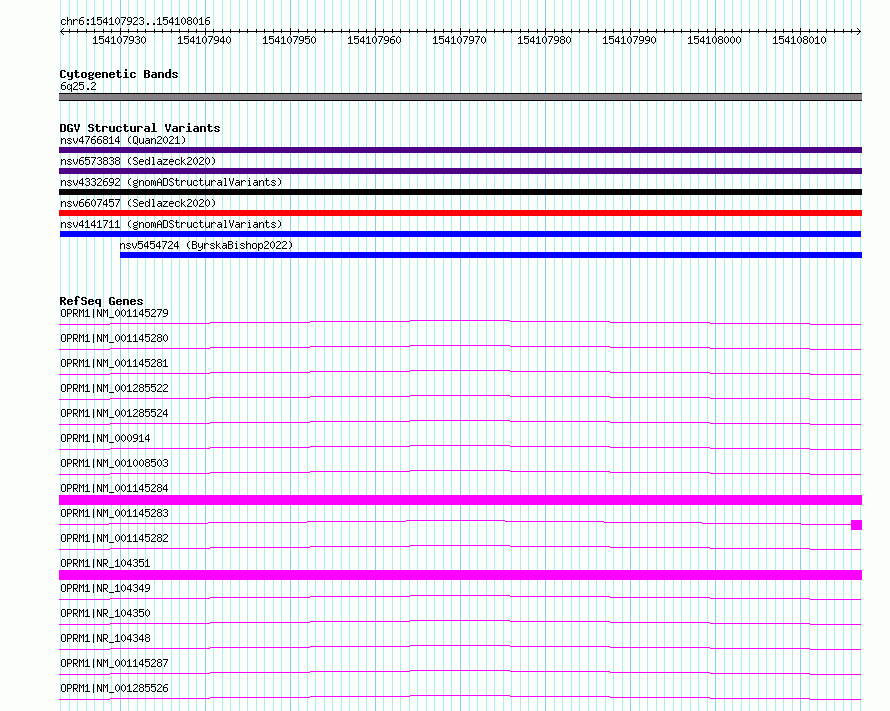Open transcript OPRM1|NR_104349
This screenshot has width=890, height=711.
tap(105, 588)
